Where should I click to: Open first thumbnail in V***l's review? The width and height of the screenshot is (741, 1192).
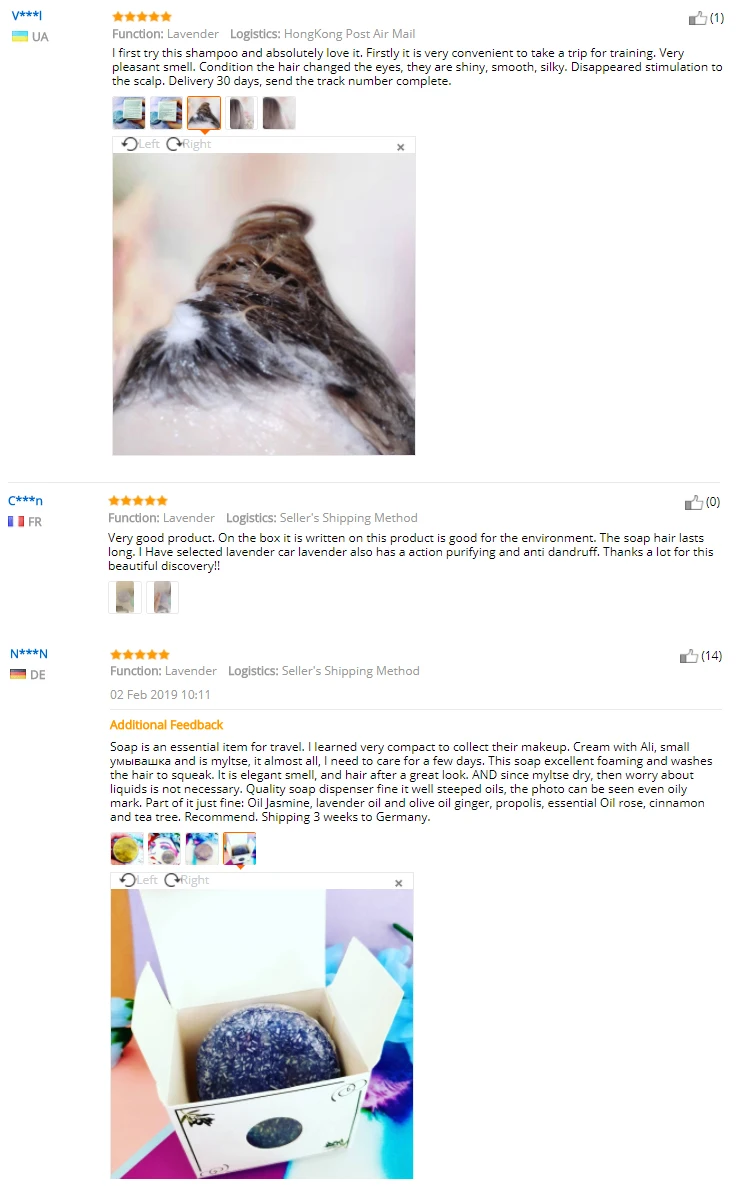(128, 113)
